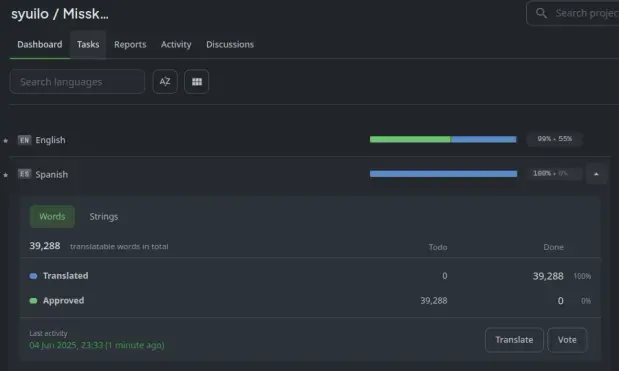Open the Discussions tab
The height and width of the screenshot is (371, 619).
230,45
